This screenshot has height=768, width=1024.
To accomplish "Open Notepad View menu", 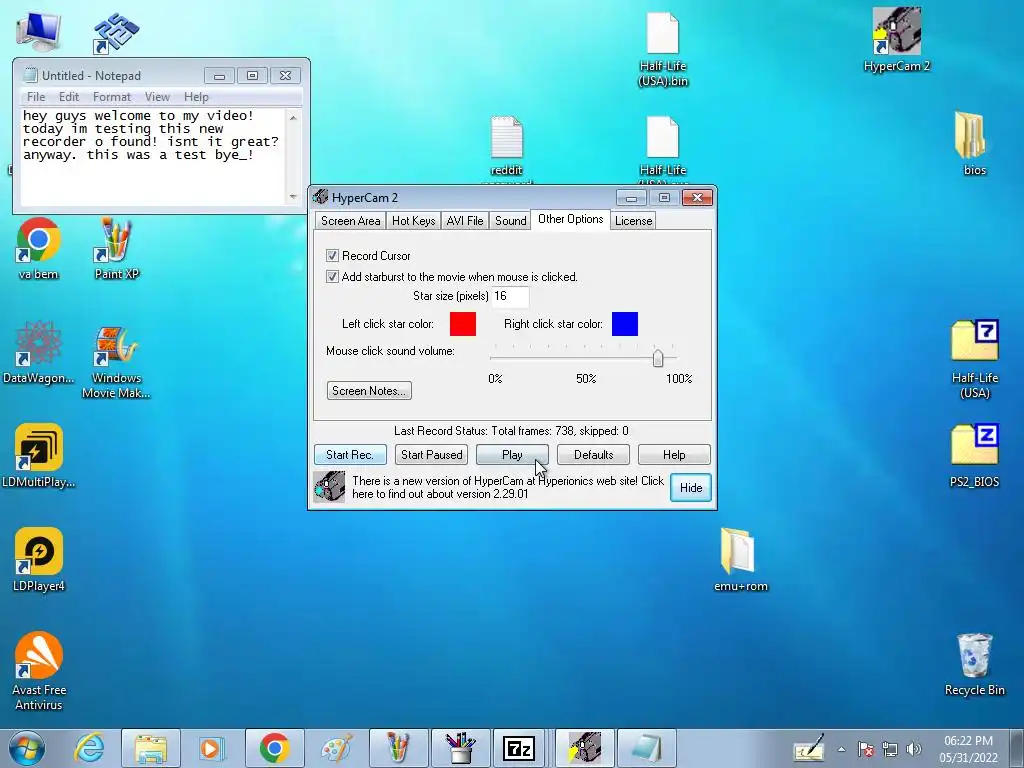I will point(157,97).
